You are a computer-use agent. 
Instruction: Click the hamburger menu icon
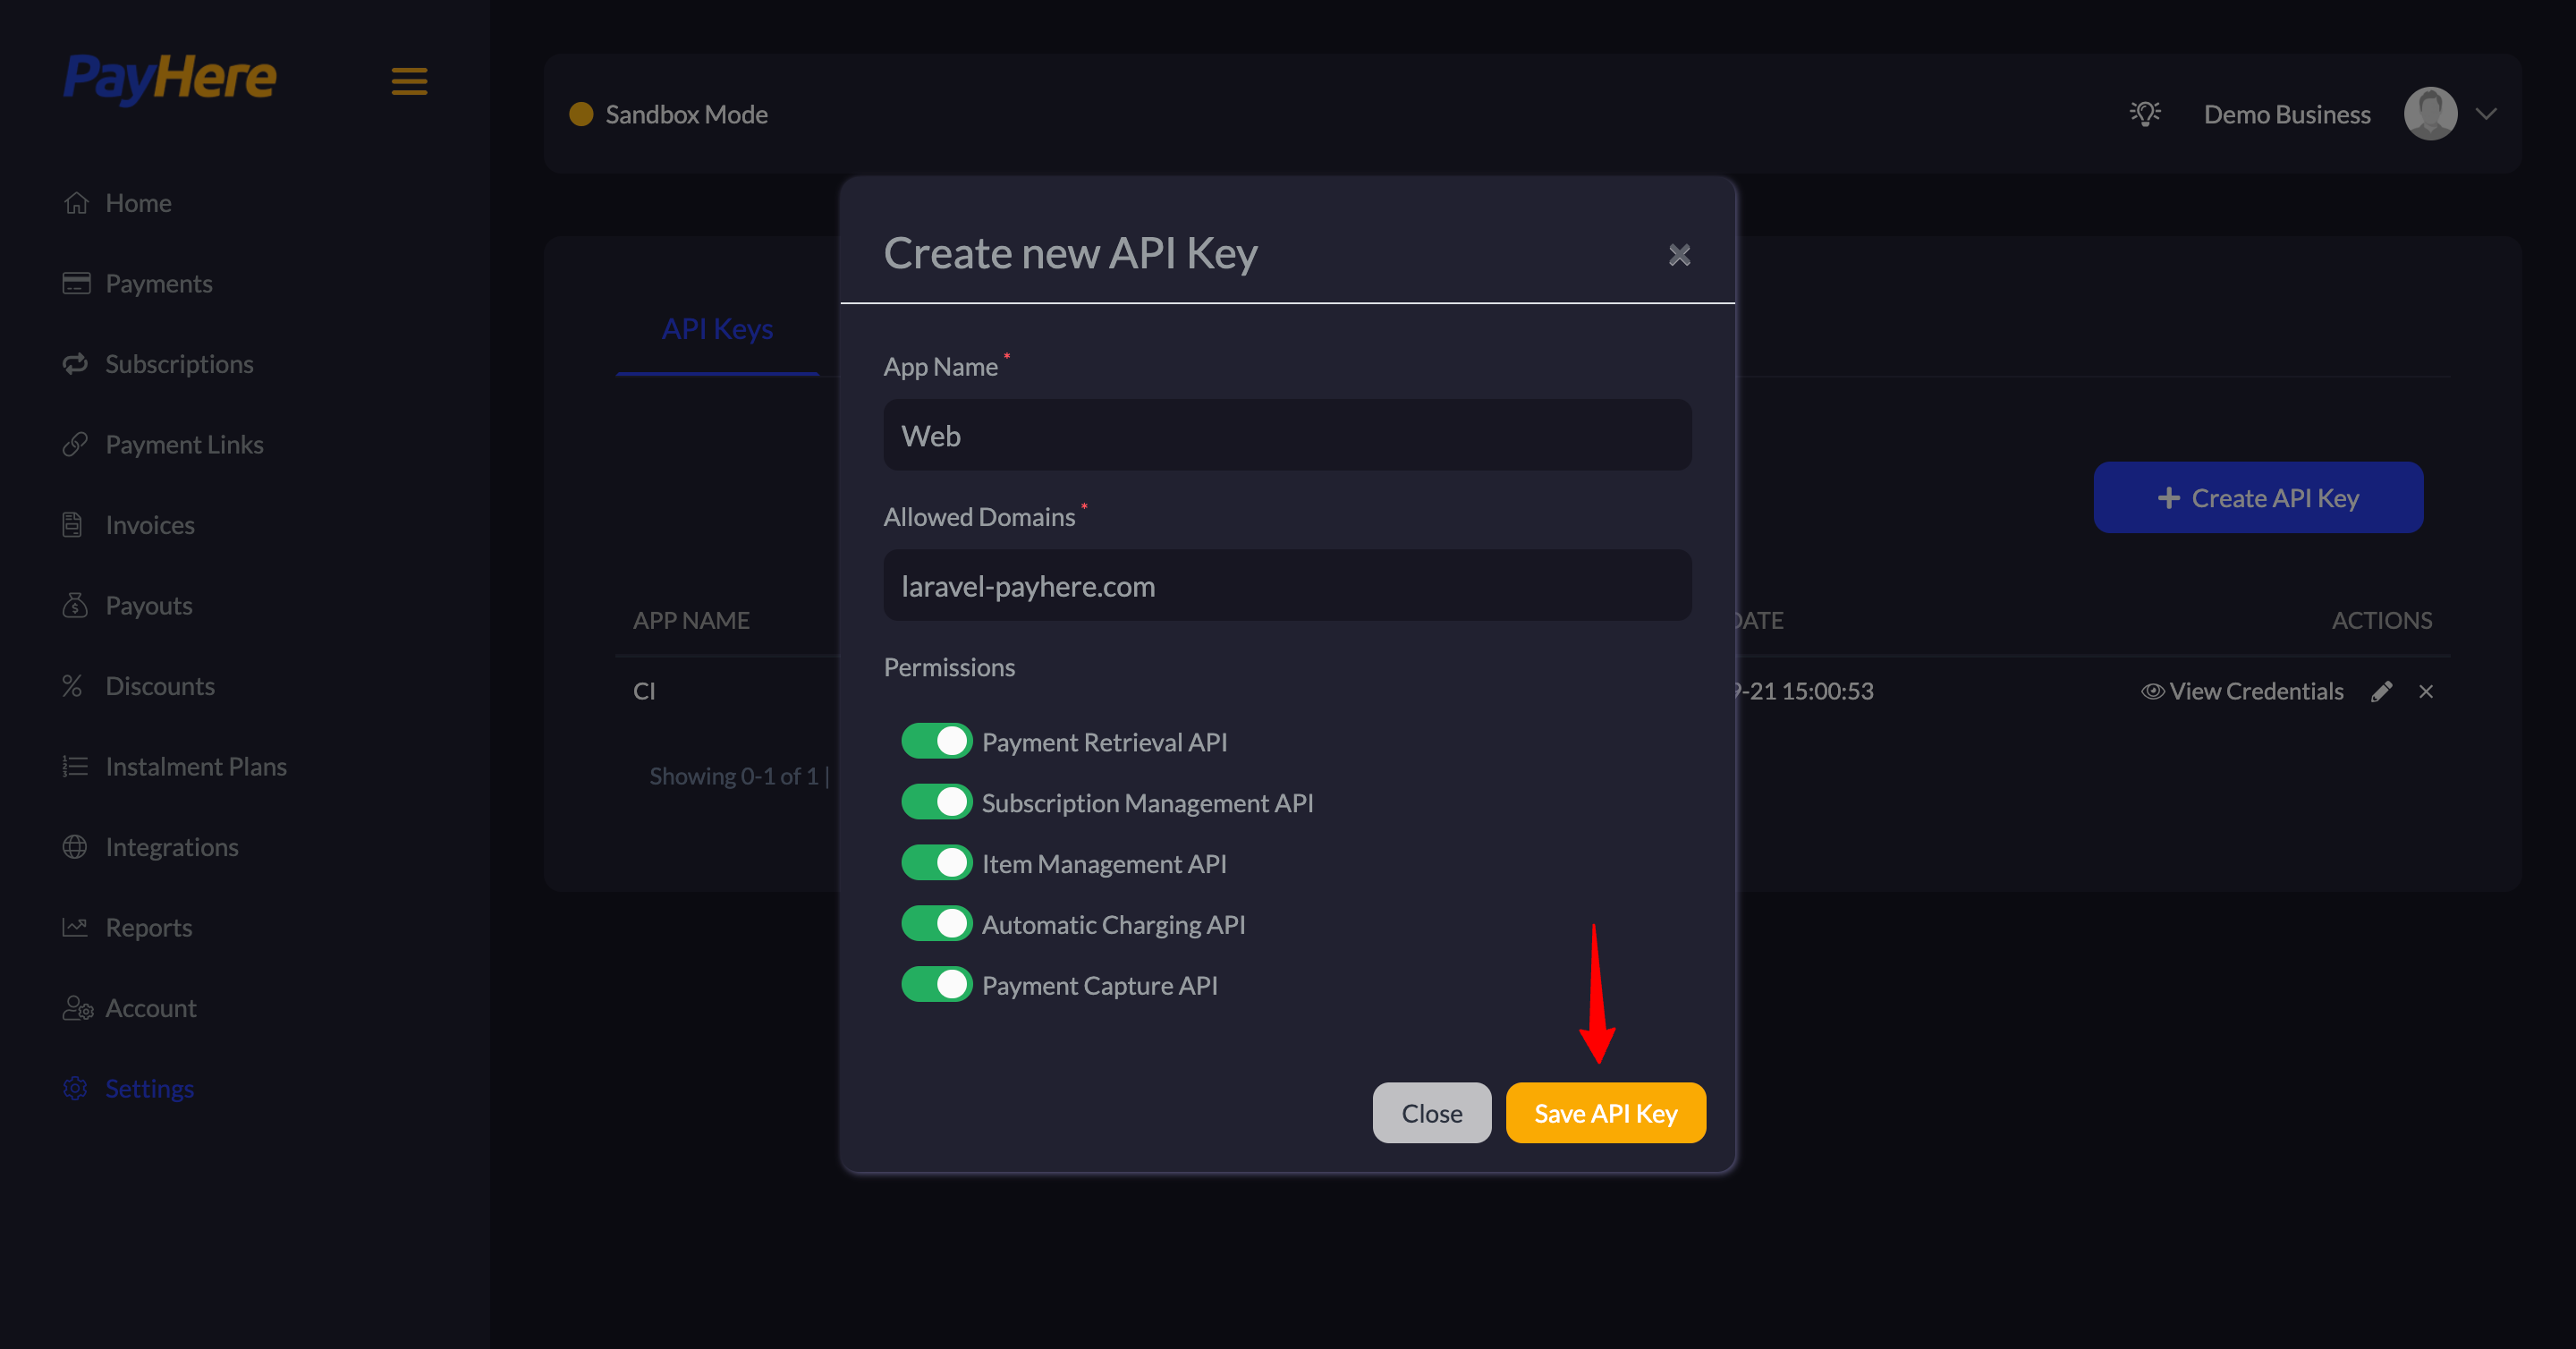tap(409, 81)
